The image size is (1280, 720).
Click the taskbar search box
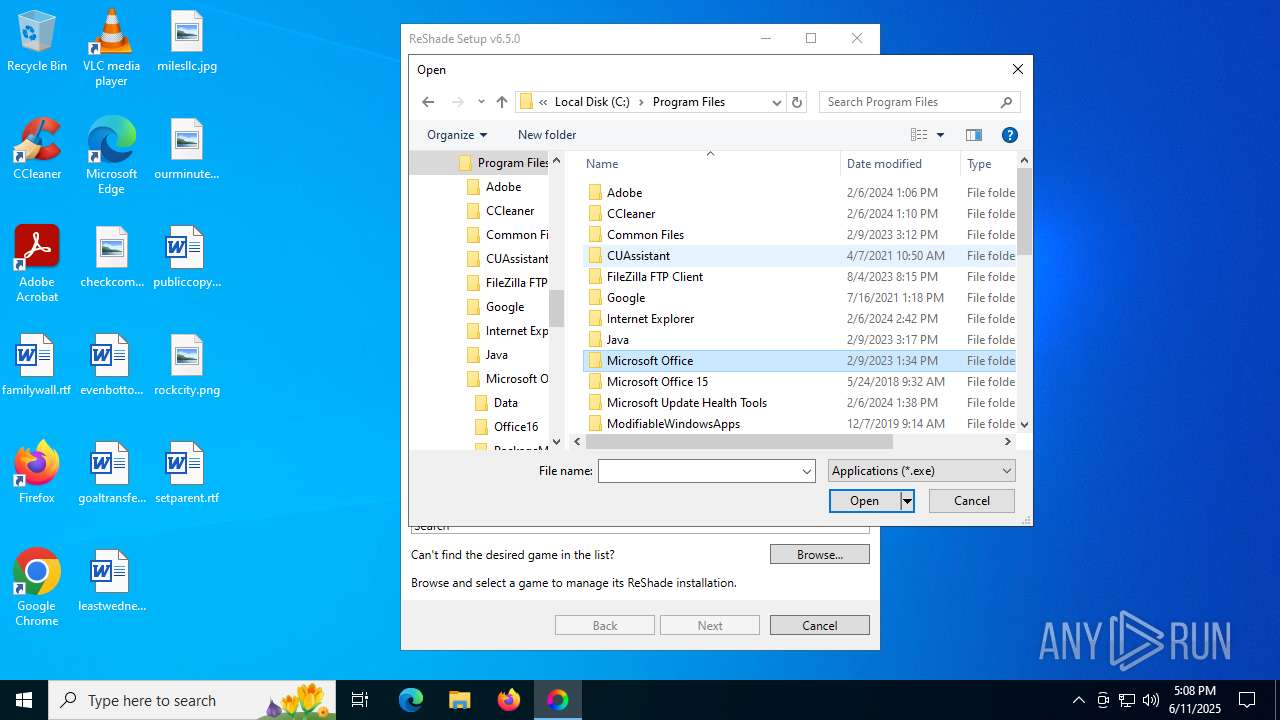point(192,700)
